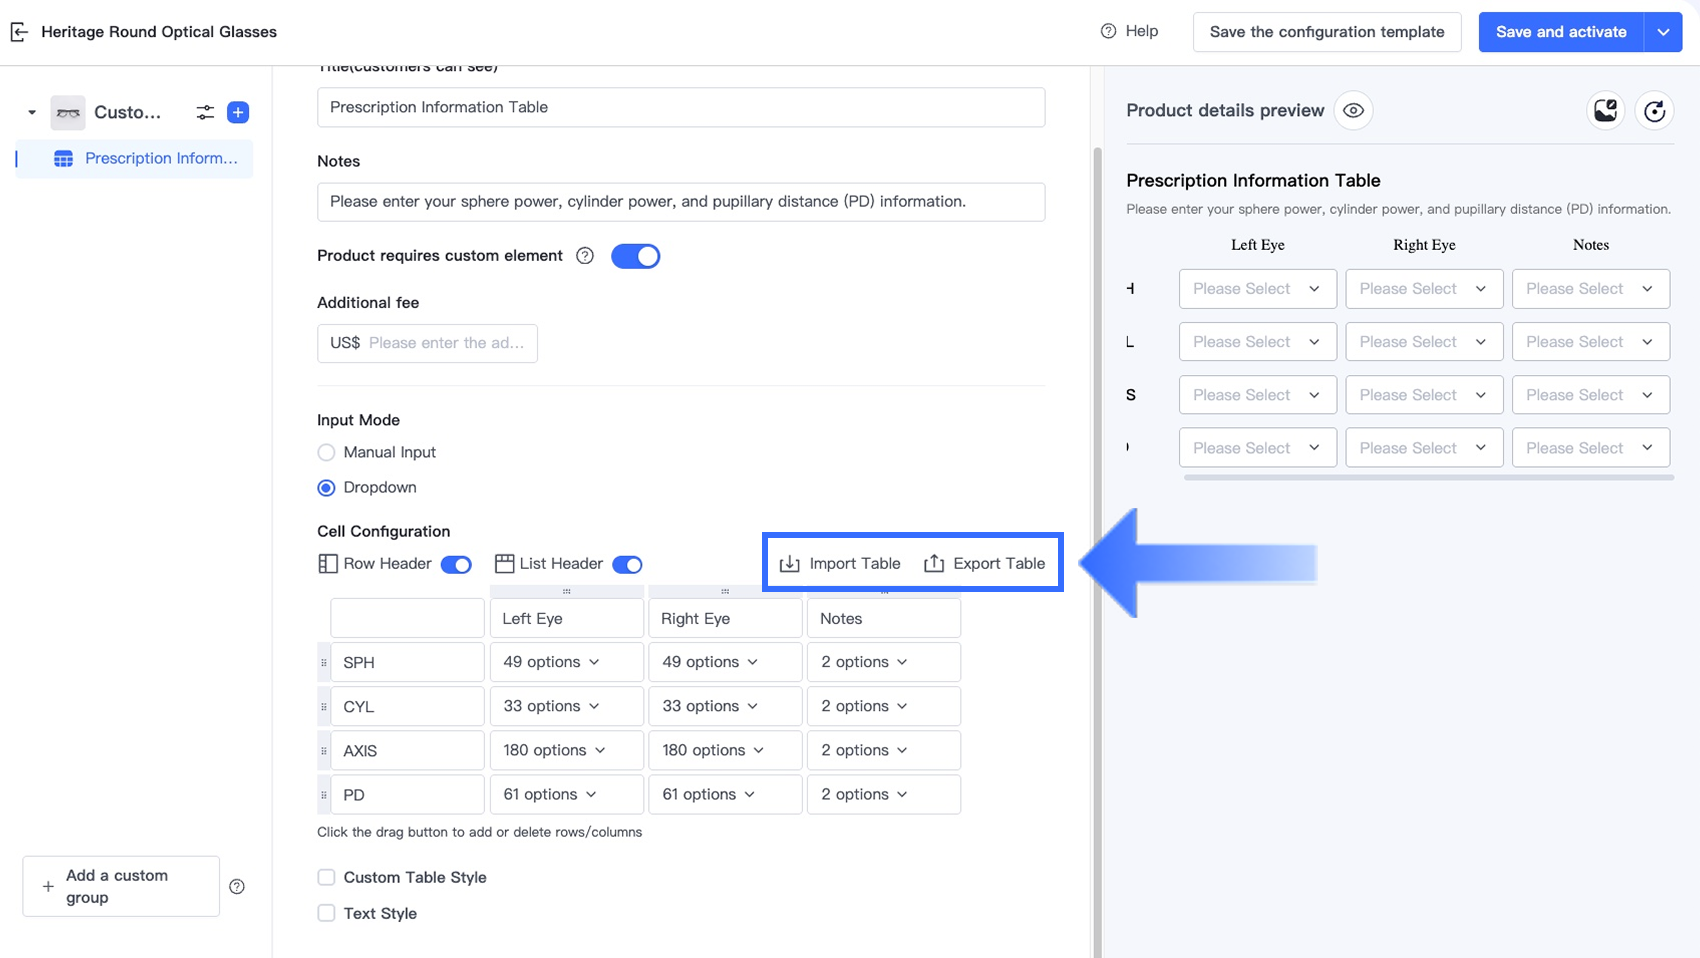
Task: Select the Manual Input radio option
Action: pyautogui.click(x=326, y=453)
